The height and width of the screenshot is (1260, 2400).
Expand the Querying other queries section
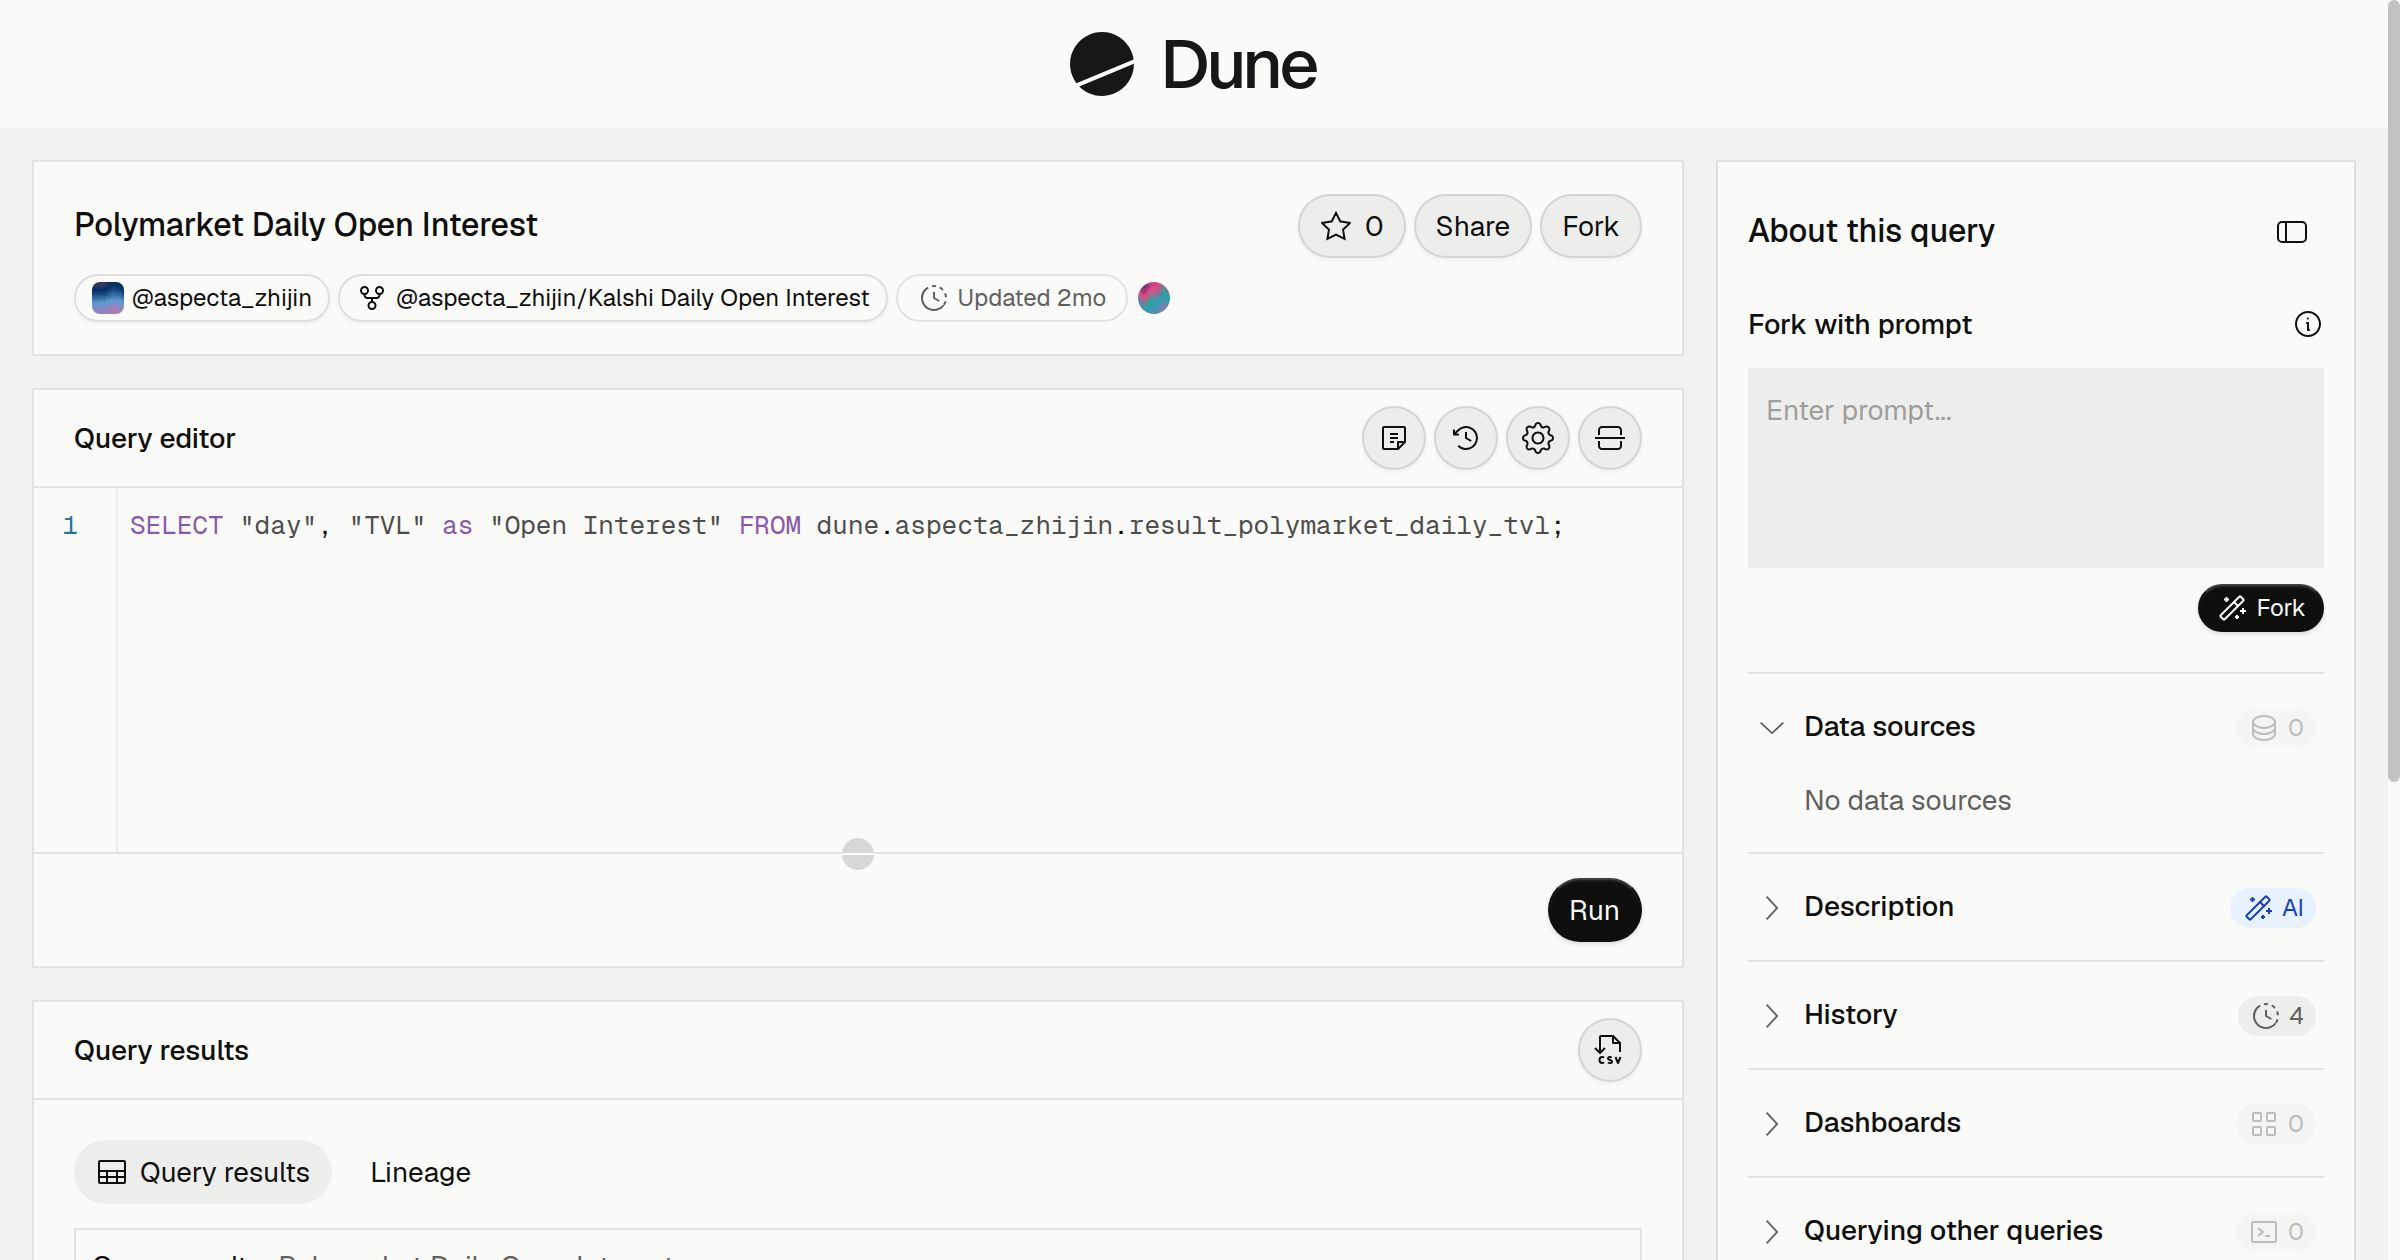point(1771,1231)
